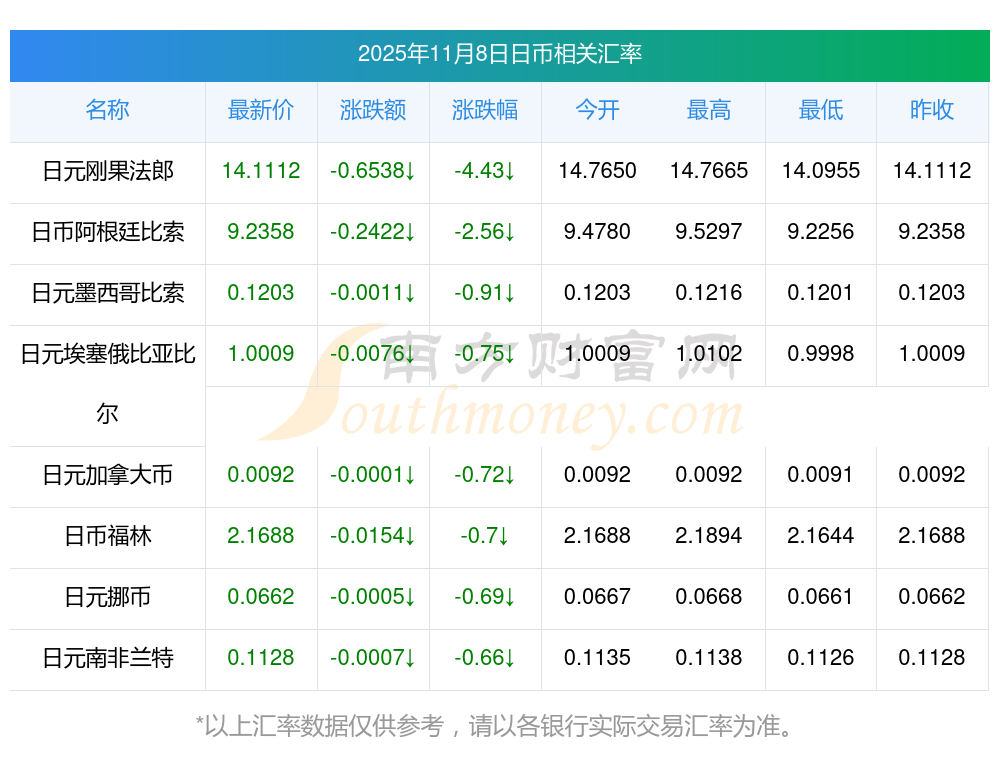Image resolution: width=1000 pixels, height=757 pixels.
Task: Click the high price 14.7665
Action: click(709, 171)
